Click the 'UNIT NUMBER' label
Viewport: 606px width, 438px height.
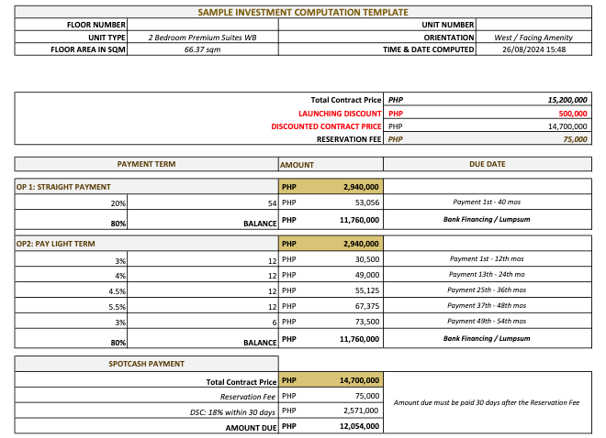[448, 25]
